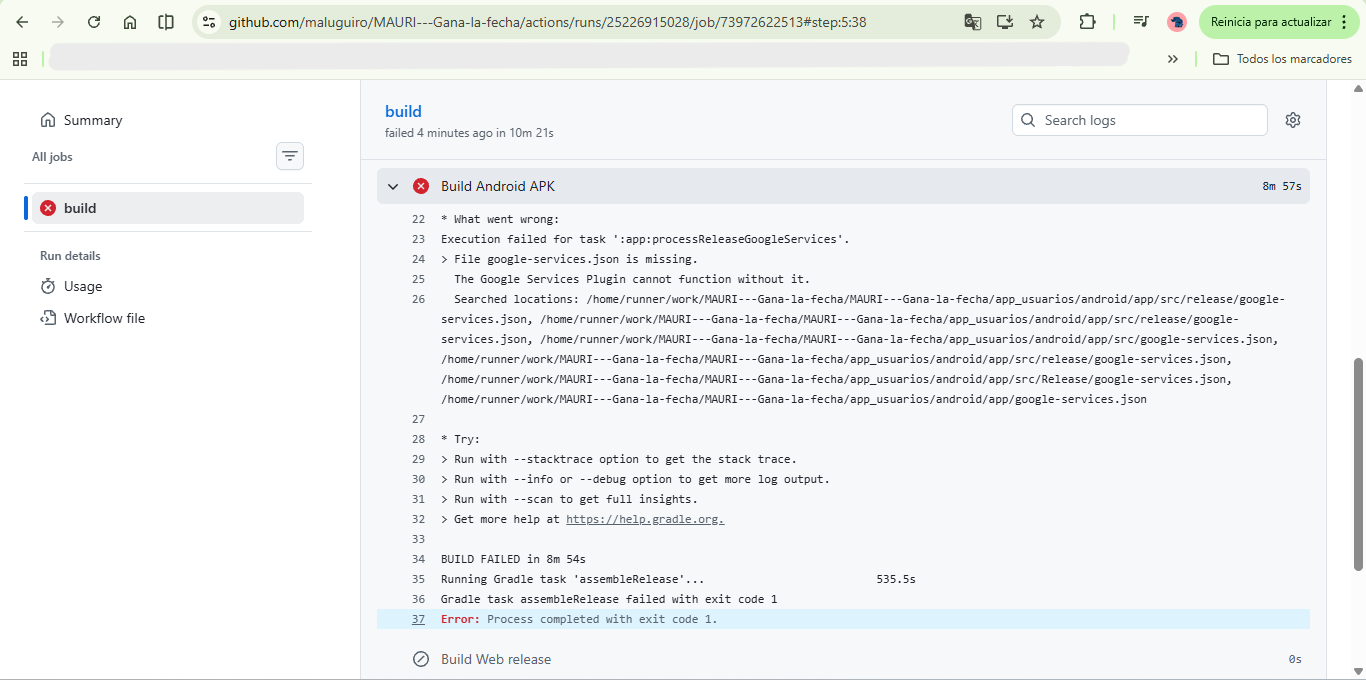
Task: Click the skipped icon on Build Web release
Action: point(421,659)
